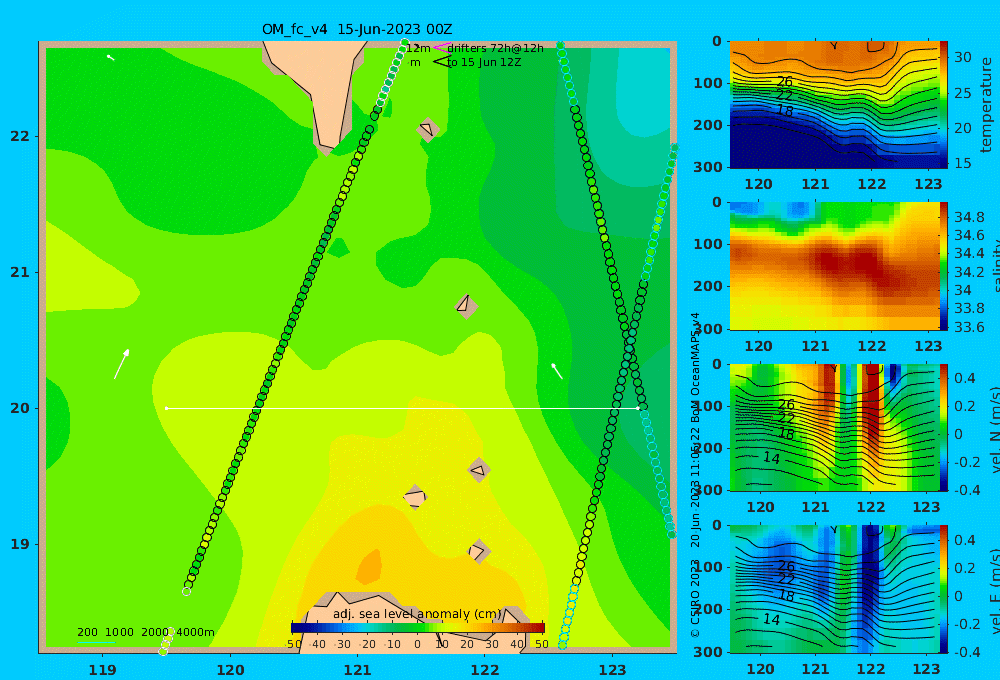Screen dimensions: 1000x680
Task: Click latitude tick label 20 on main map
Action: [x=20, y=408]
